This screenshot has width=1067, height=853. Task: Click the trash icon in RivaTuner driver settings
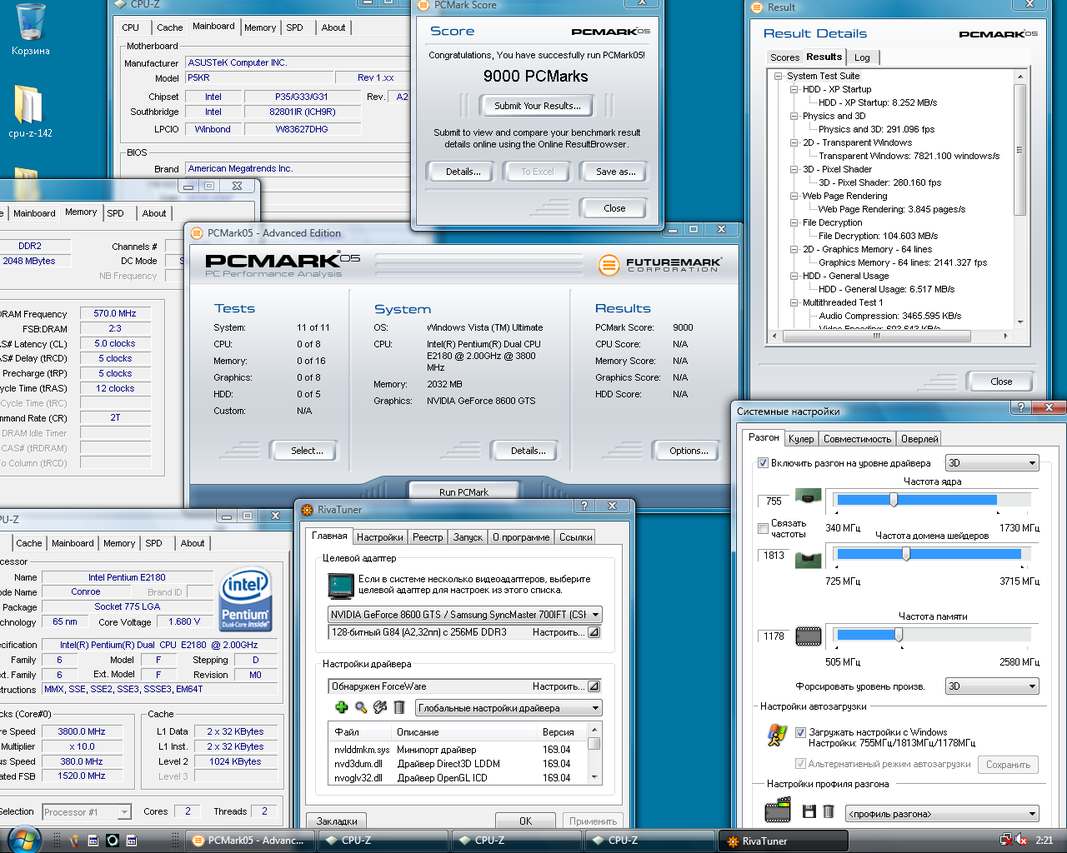click(399, 707)
